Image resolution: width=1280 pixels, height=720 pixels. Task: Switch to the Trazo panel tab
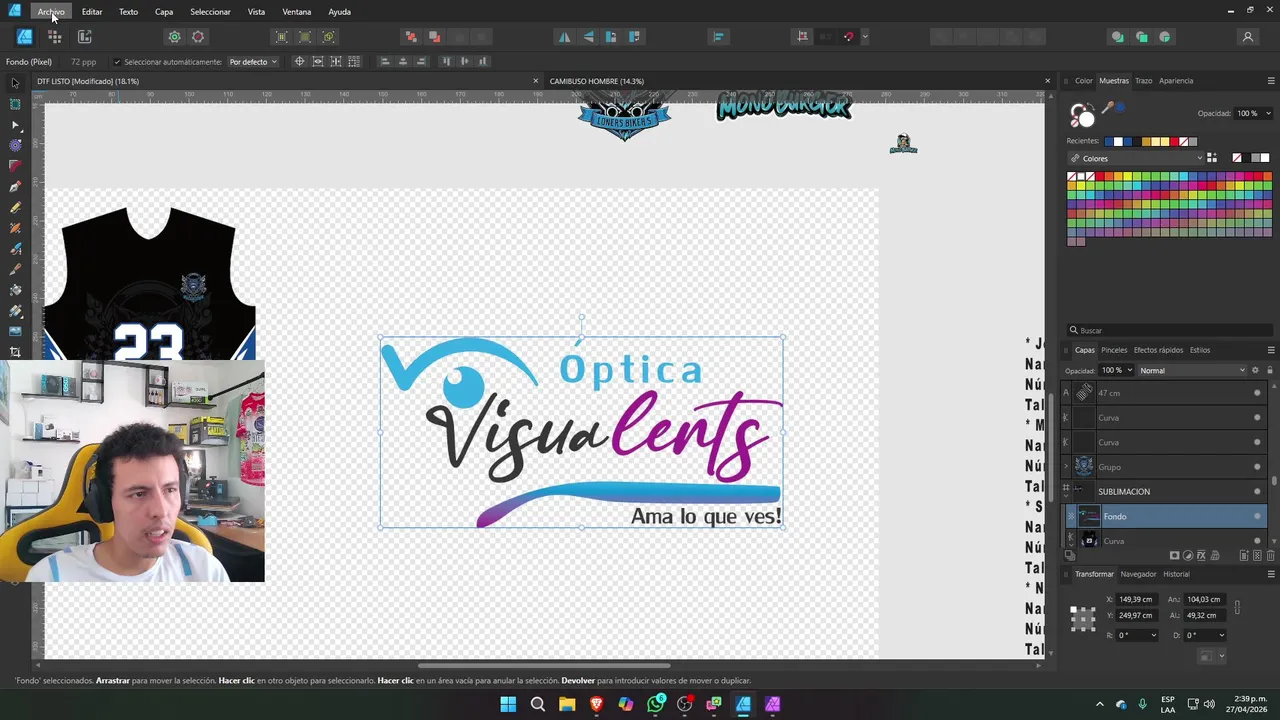tap(1143, 81)
